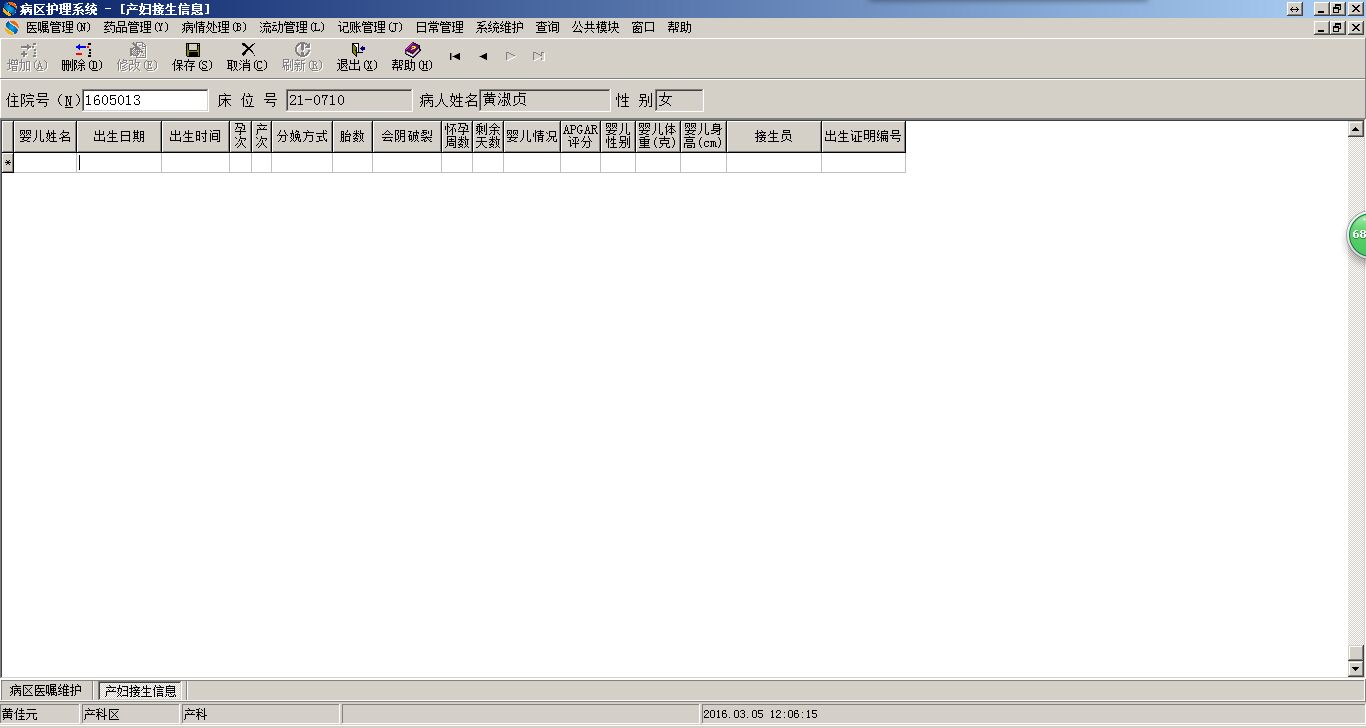Image resolution: width=1366 pixels, height=728 pixels.
Task: Open the 查询 menu
Action: point(547,28)
